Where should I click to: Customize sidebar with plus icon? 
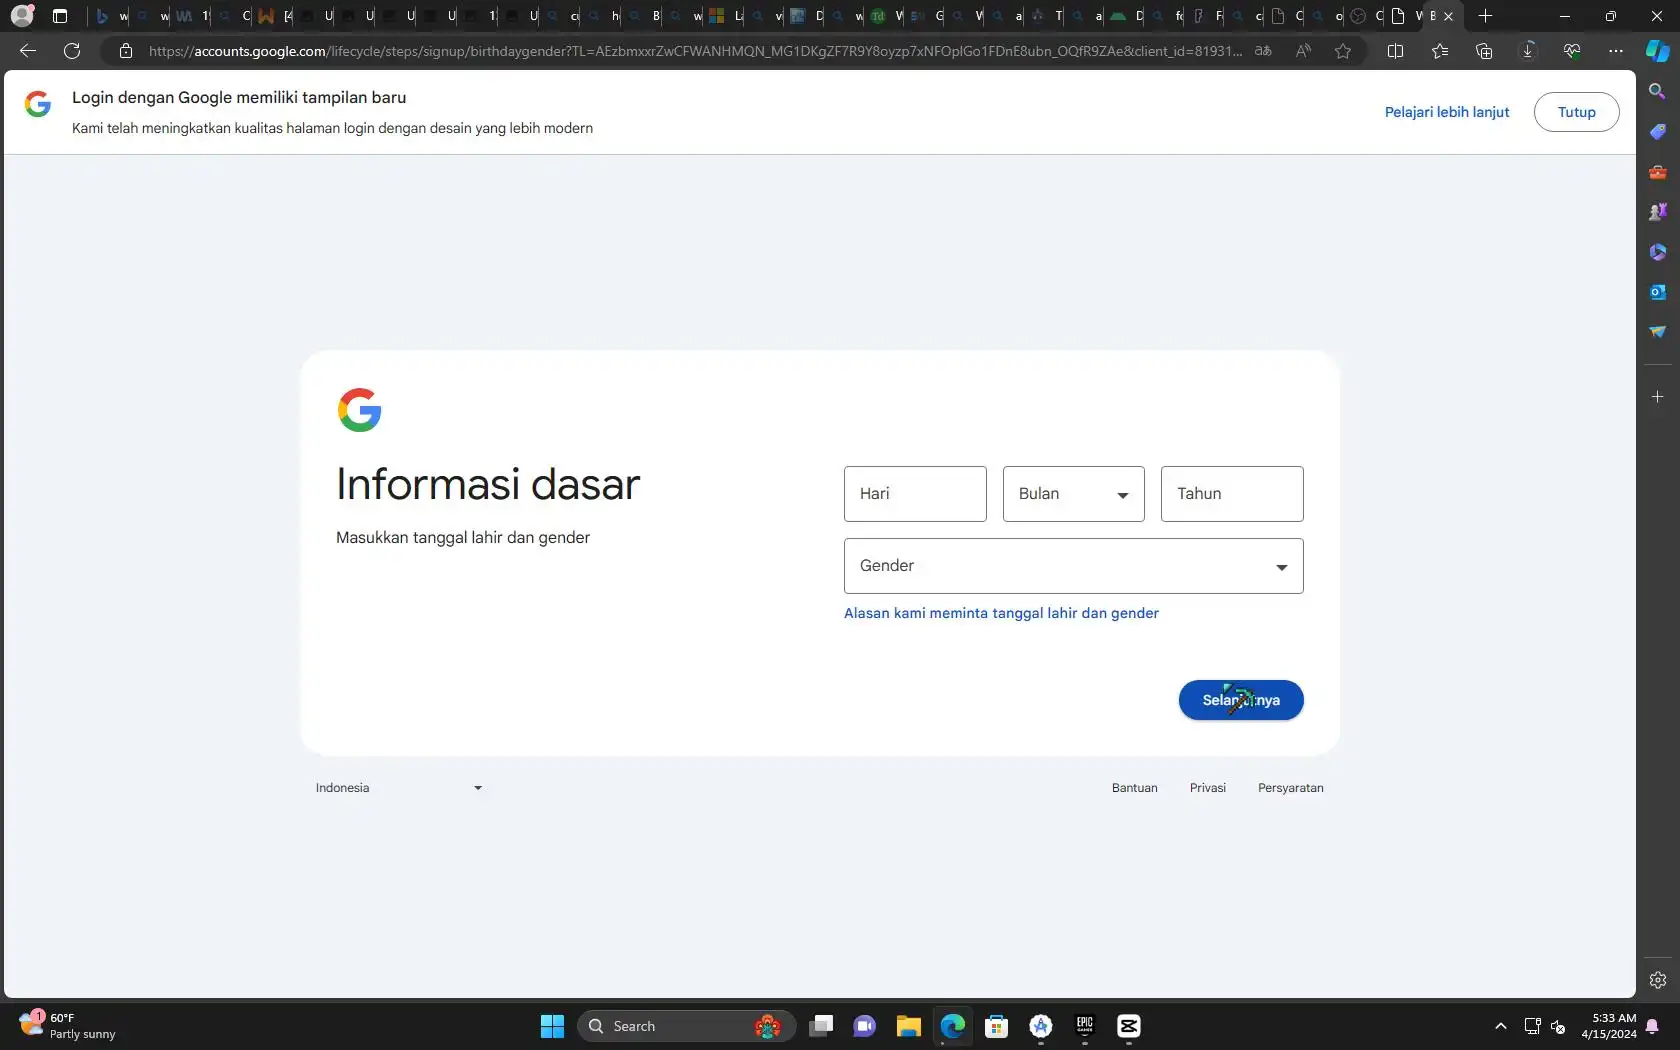(1658, 397)
